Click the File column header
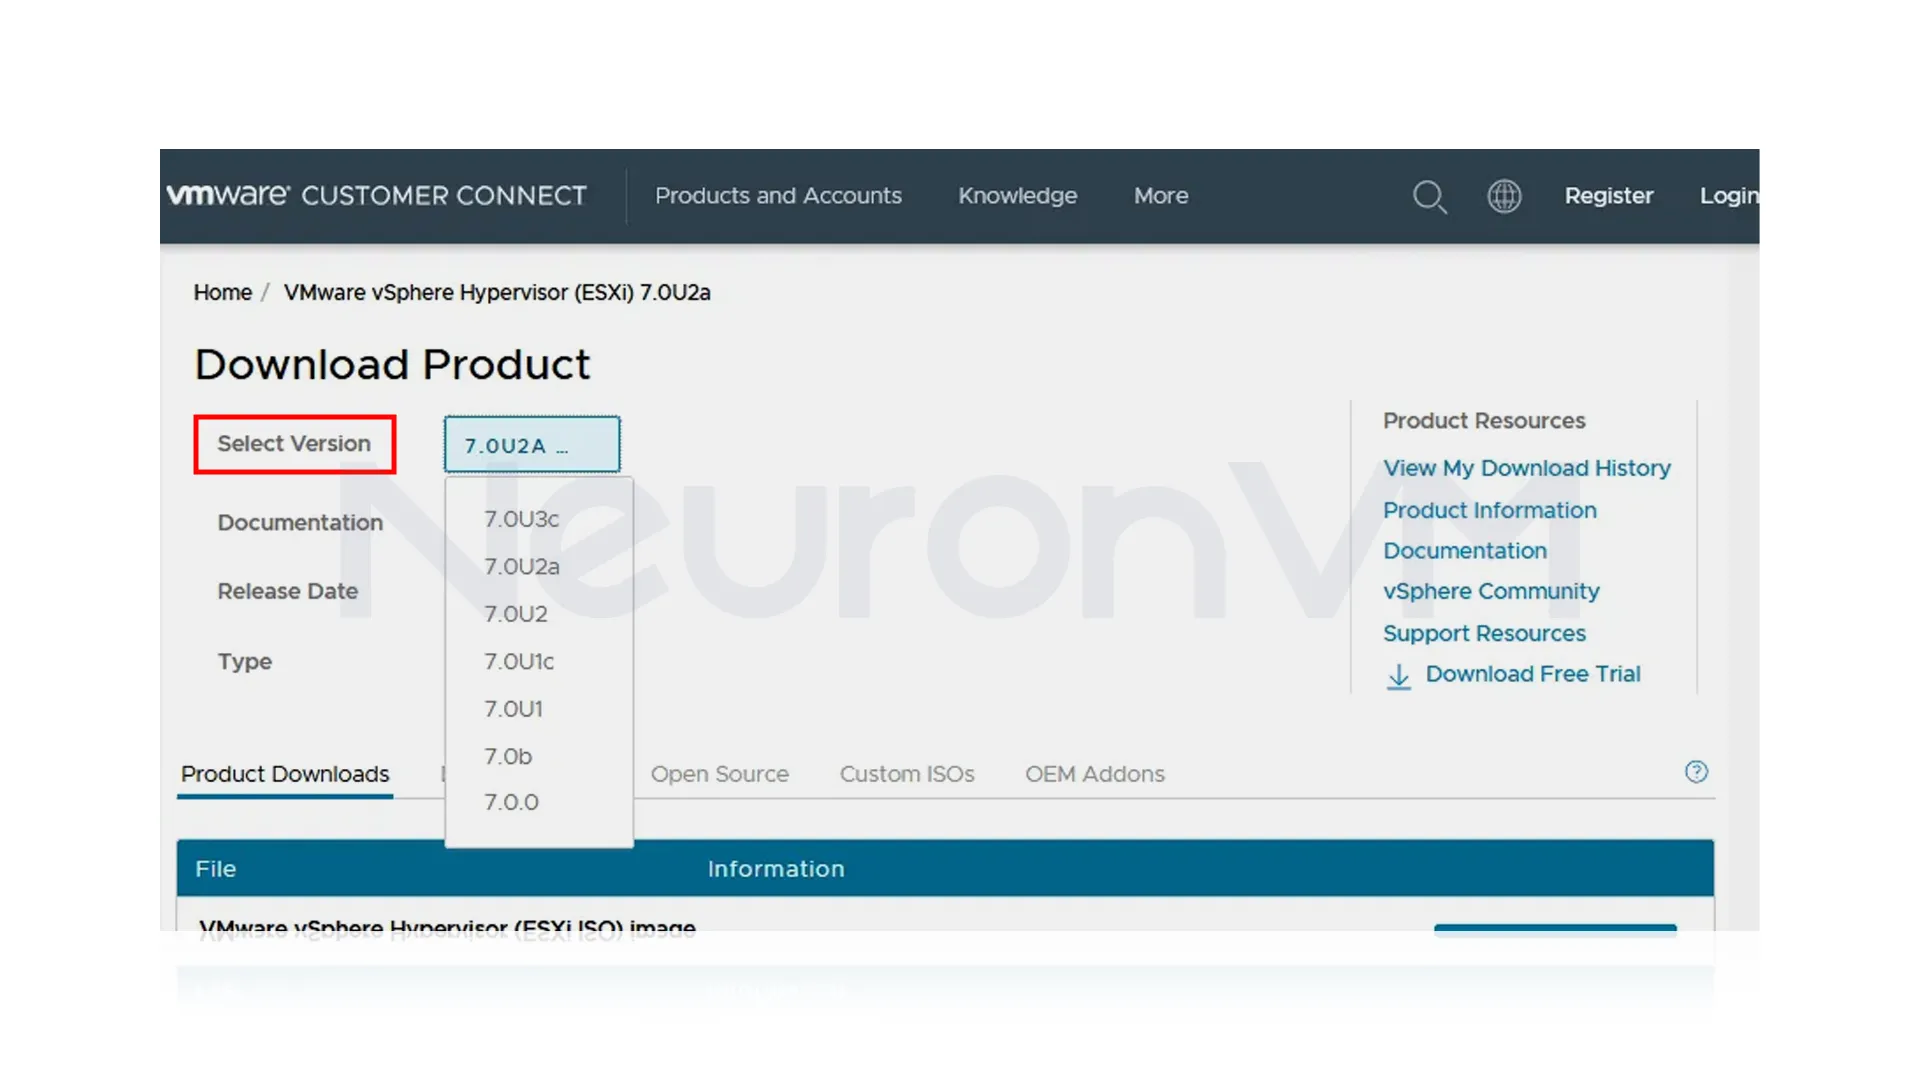Image resolution: width=1920 pixels, height=1080 pixels. point(215,869)
